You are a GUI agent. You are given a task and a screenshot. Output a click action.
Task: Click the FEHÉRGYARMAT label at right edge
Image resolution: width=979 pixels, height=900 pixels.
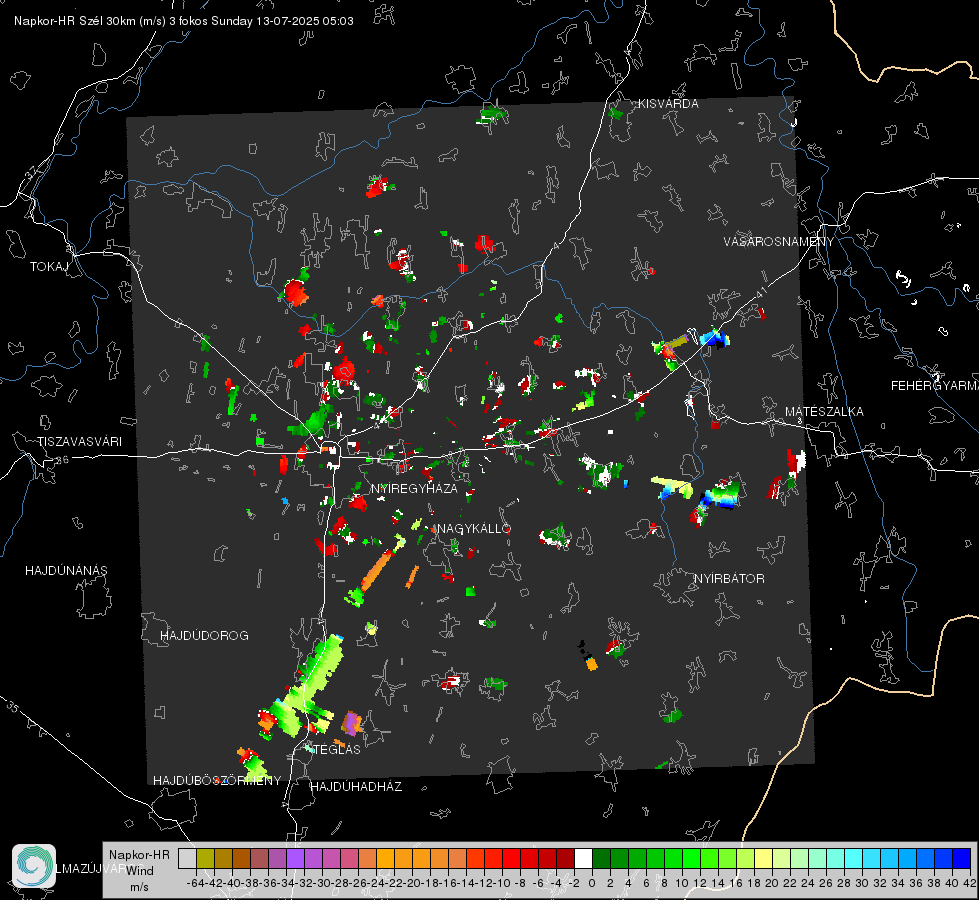point(935,386)
